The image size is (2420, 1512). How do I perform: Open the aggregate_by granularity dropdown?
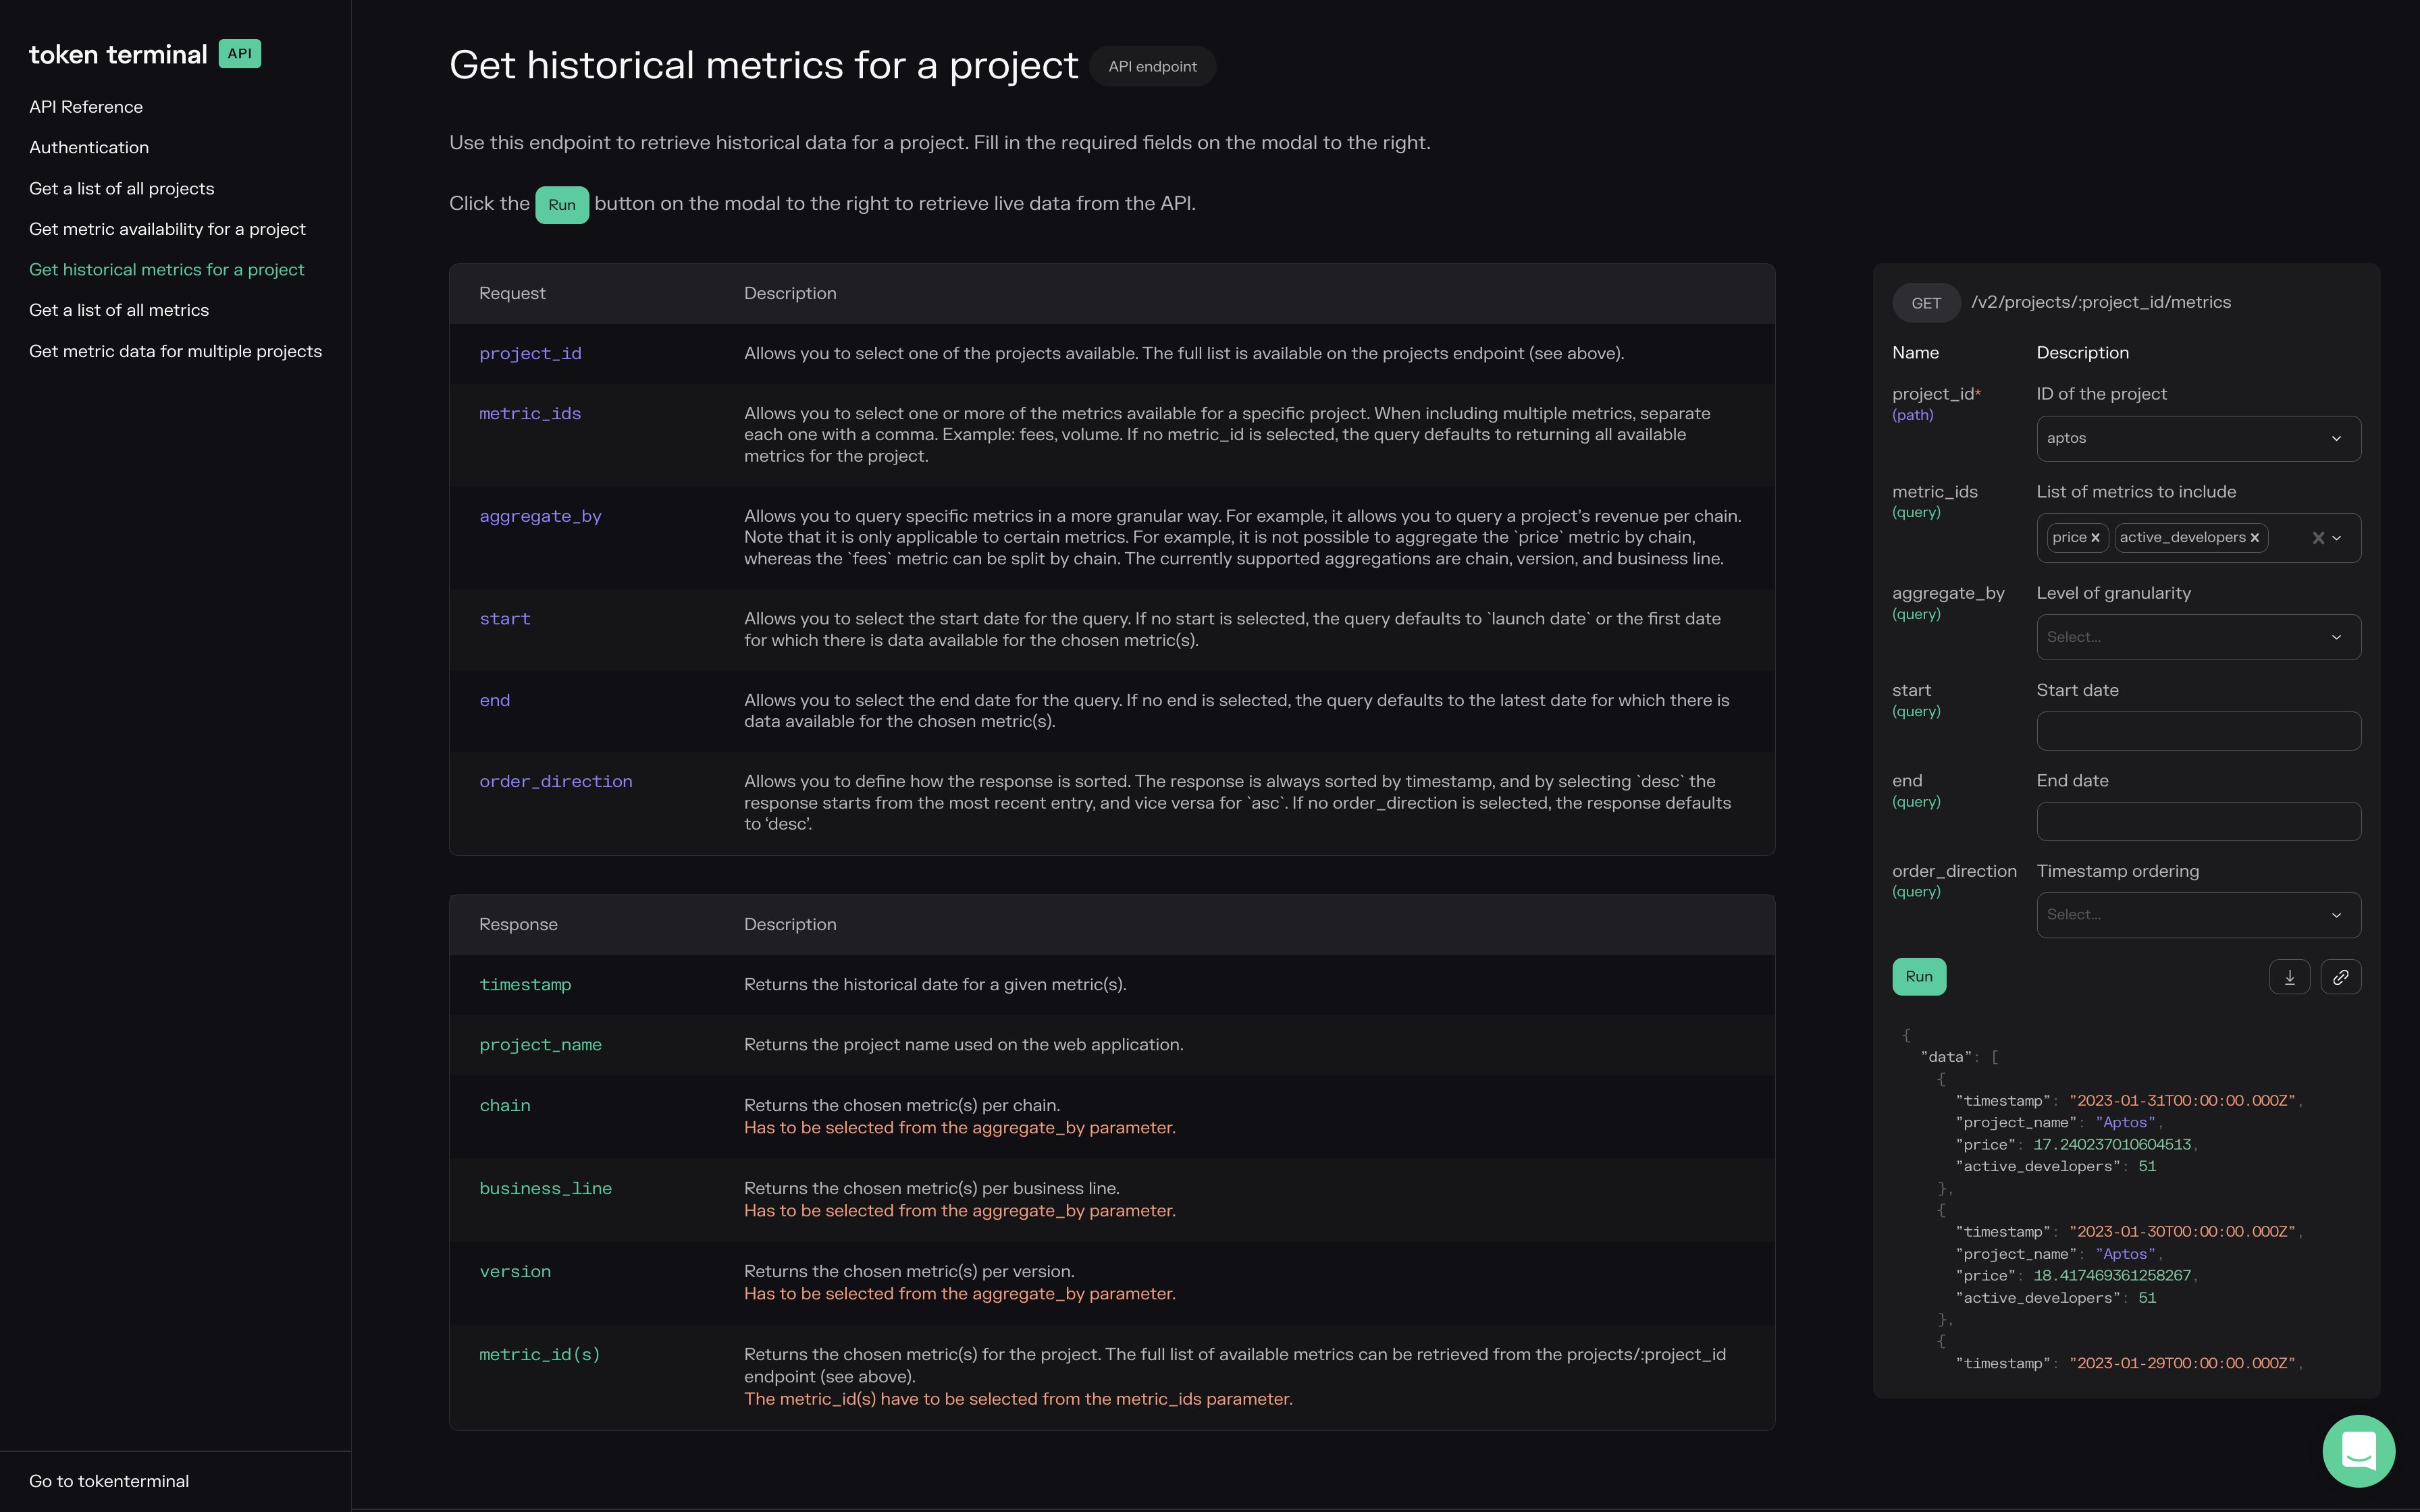click(x=2198, y=637)
